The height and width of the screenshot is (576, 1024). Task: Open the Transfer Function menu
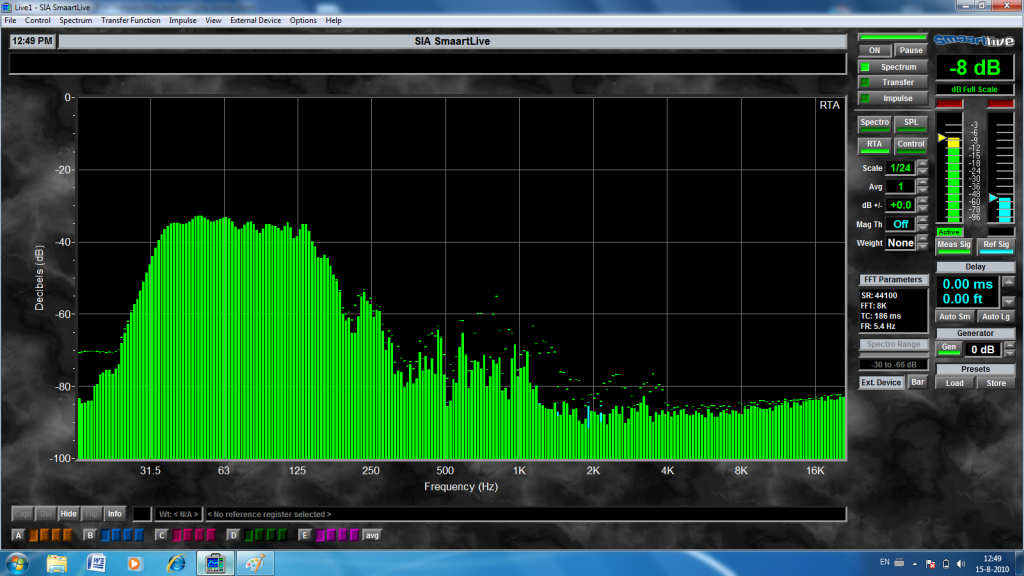(130, 20)
